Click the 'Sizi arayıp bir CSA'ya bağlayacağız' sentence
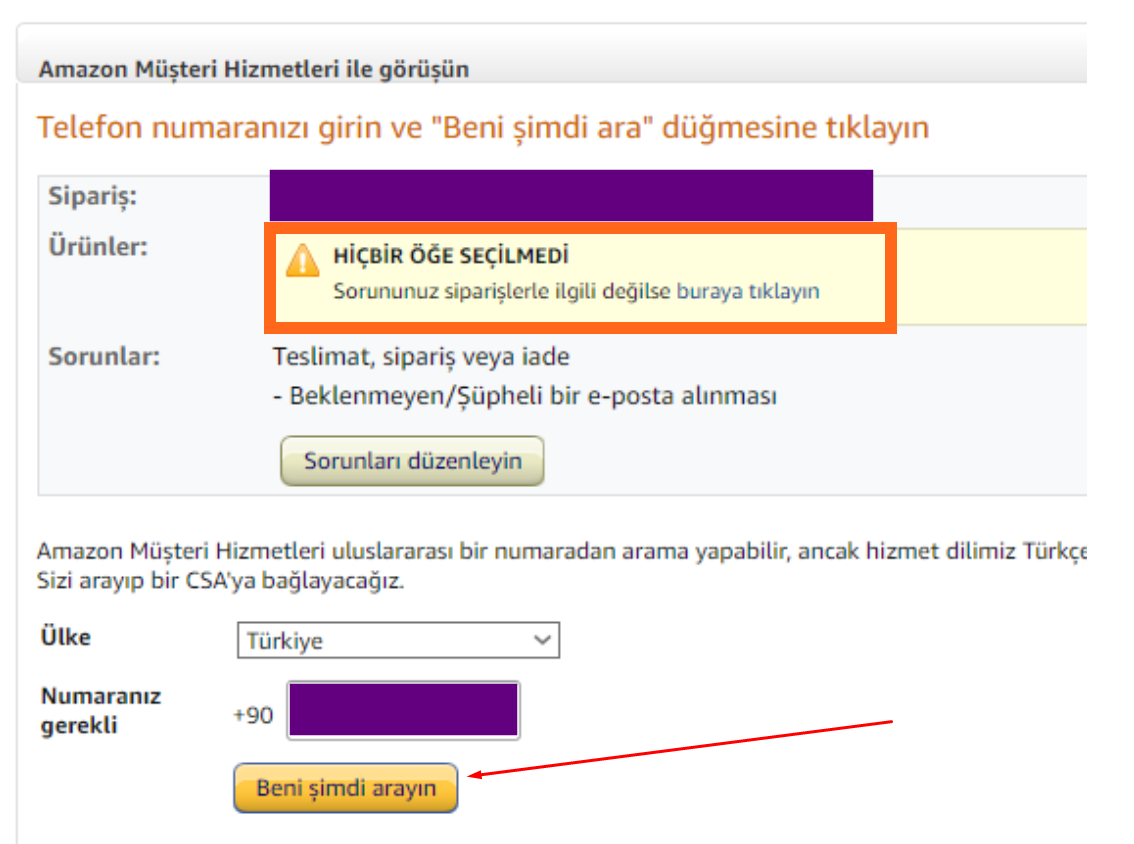 pyautogui.click(x=221, y=580)
